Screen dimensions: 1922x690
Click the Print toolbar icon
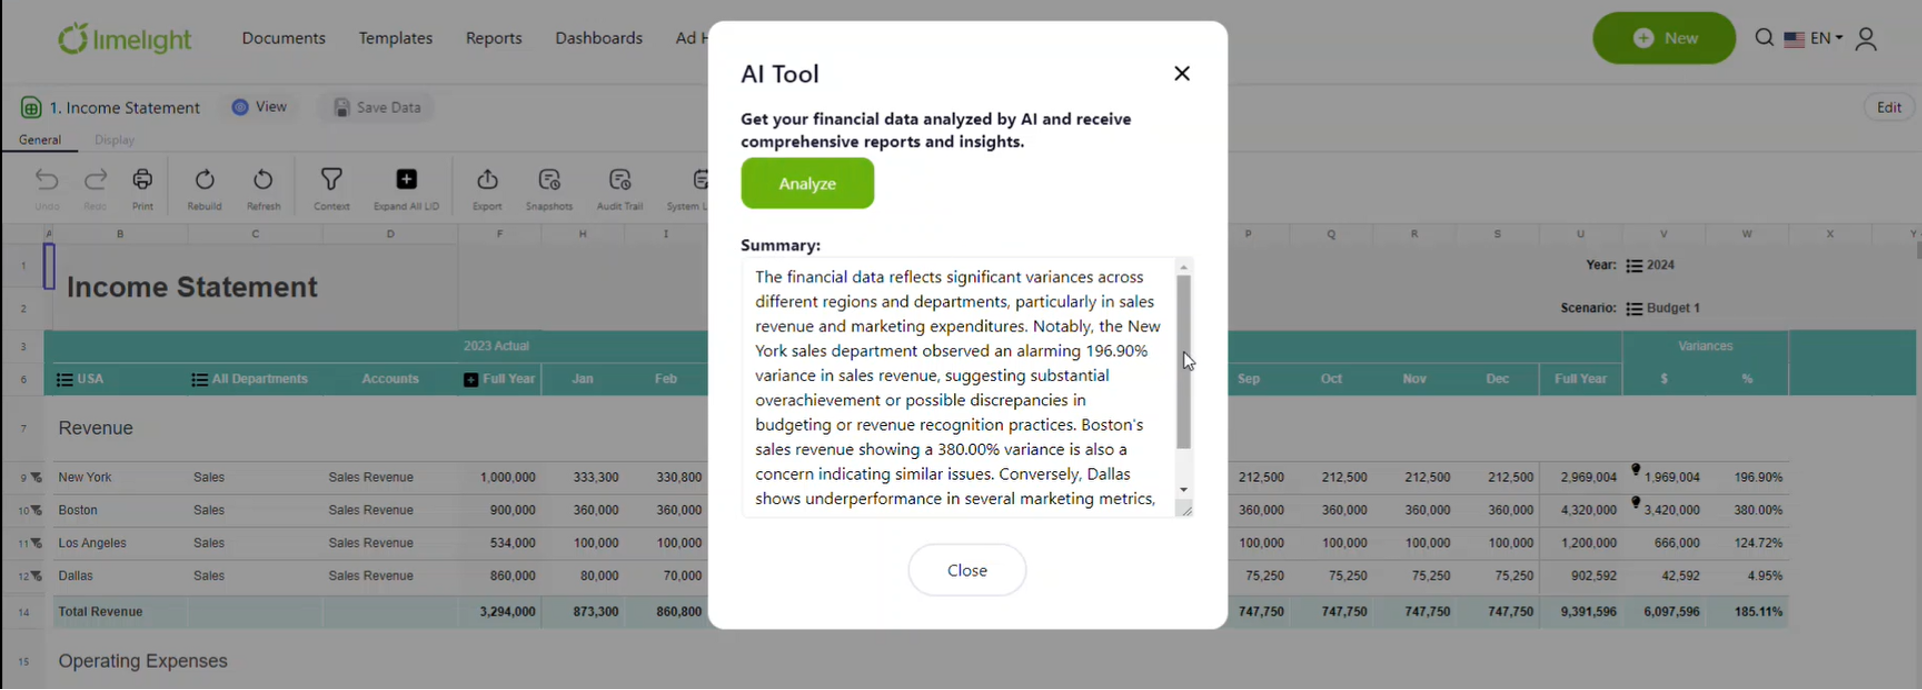tap(143, 180)
